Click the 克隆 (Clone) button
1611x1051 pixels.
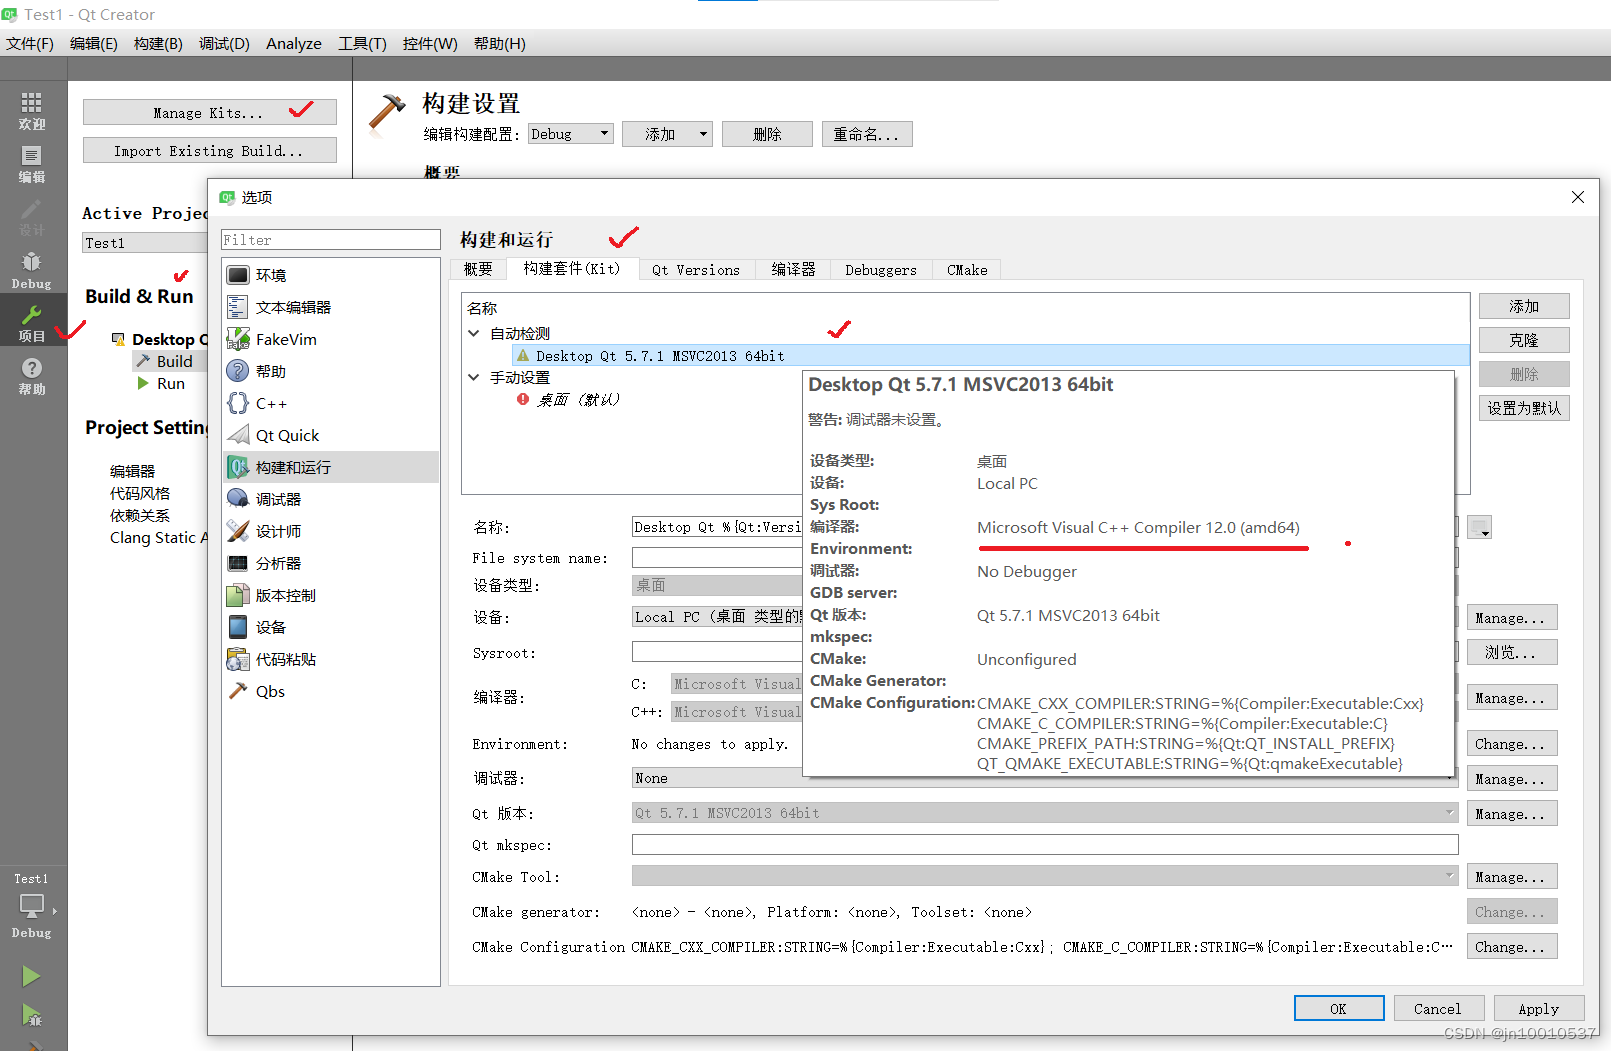pos(1523,339)
